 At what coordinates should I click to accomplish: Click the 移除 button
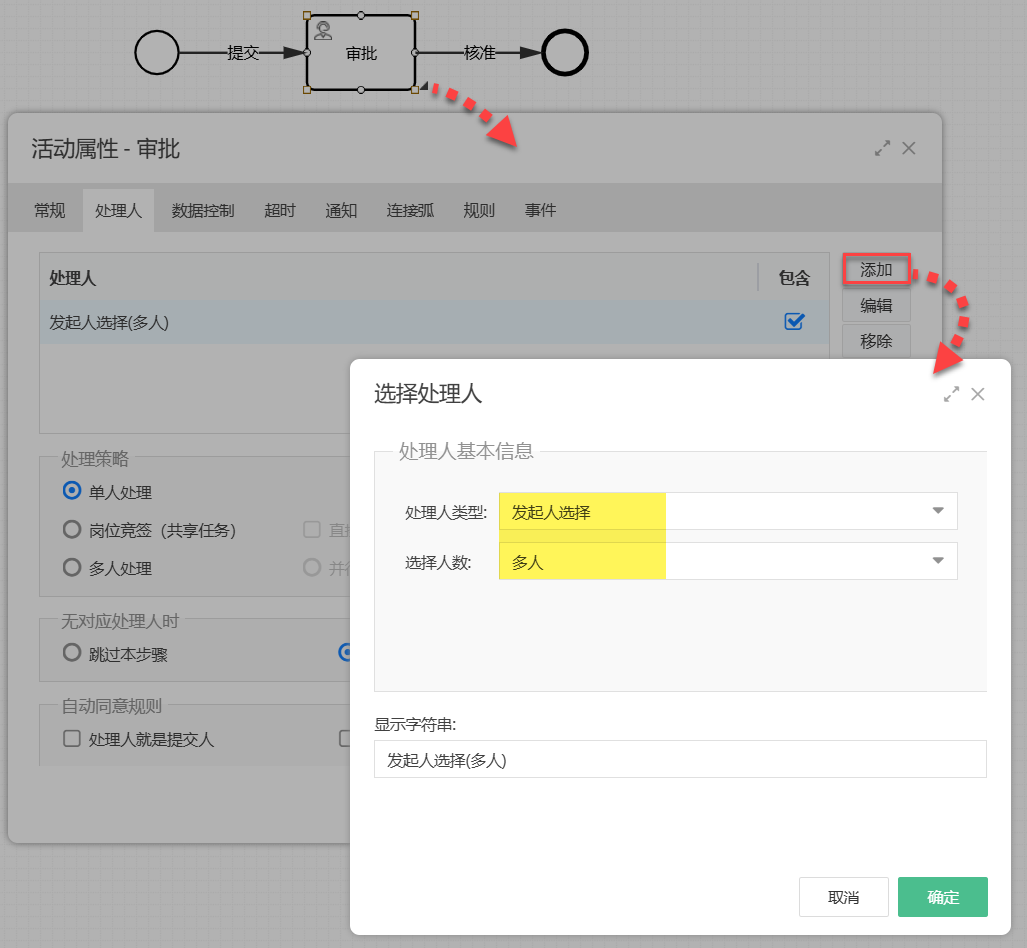tap(875, 341)
